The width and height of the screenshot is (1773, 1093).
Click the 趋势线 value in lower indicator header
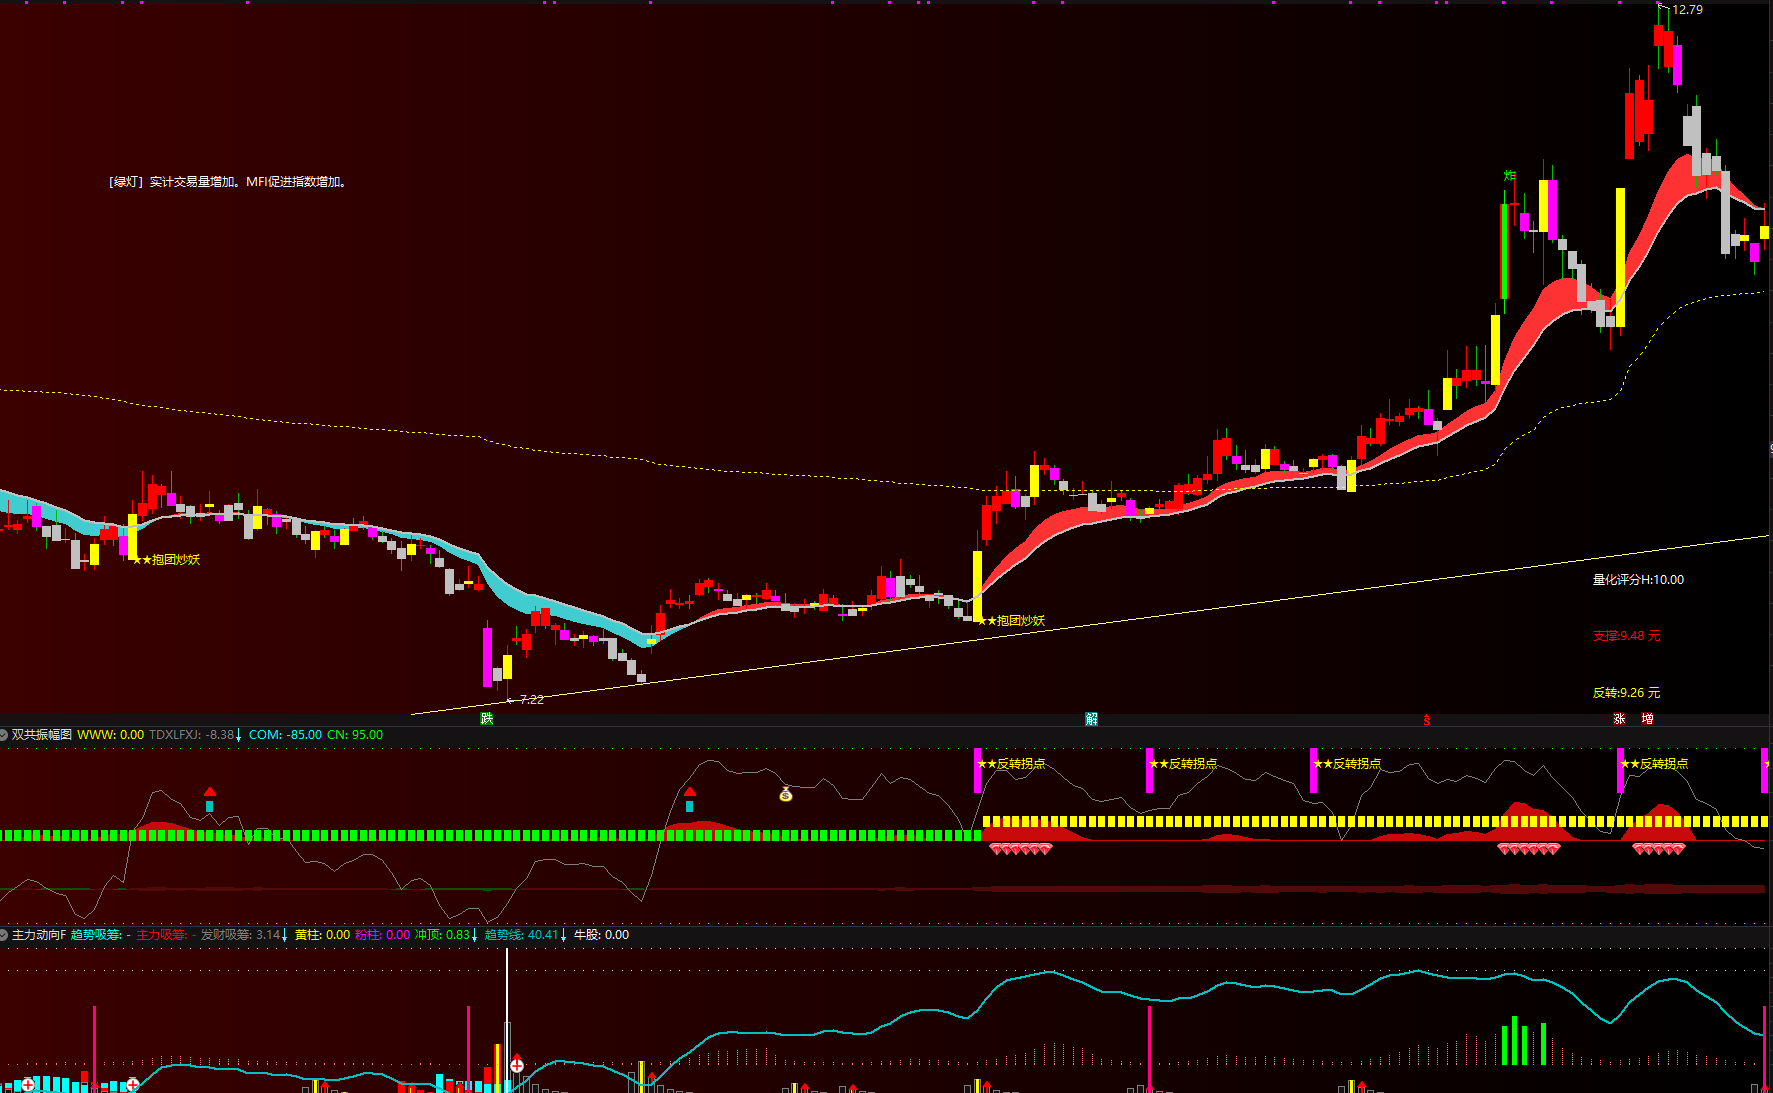pos(524,935)
